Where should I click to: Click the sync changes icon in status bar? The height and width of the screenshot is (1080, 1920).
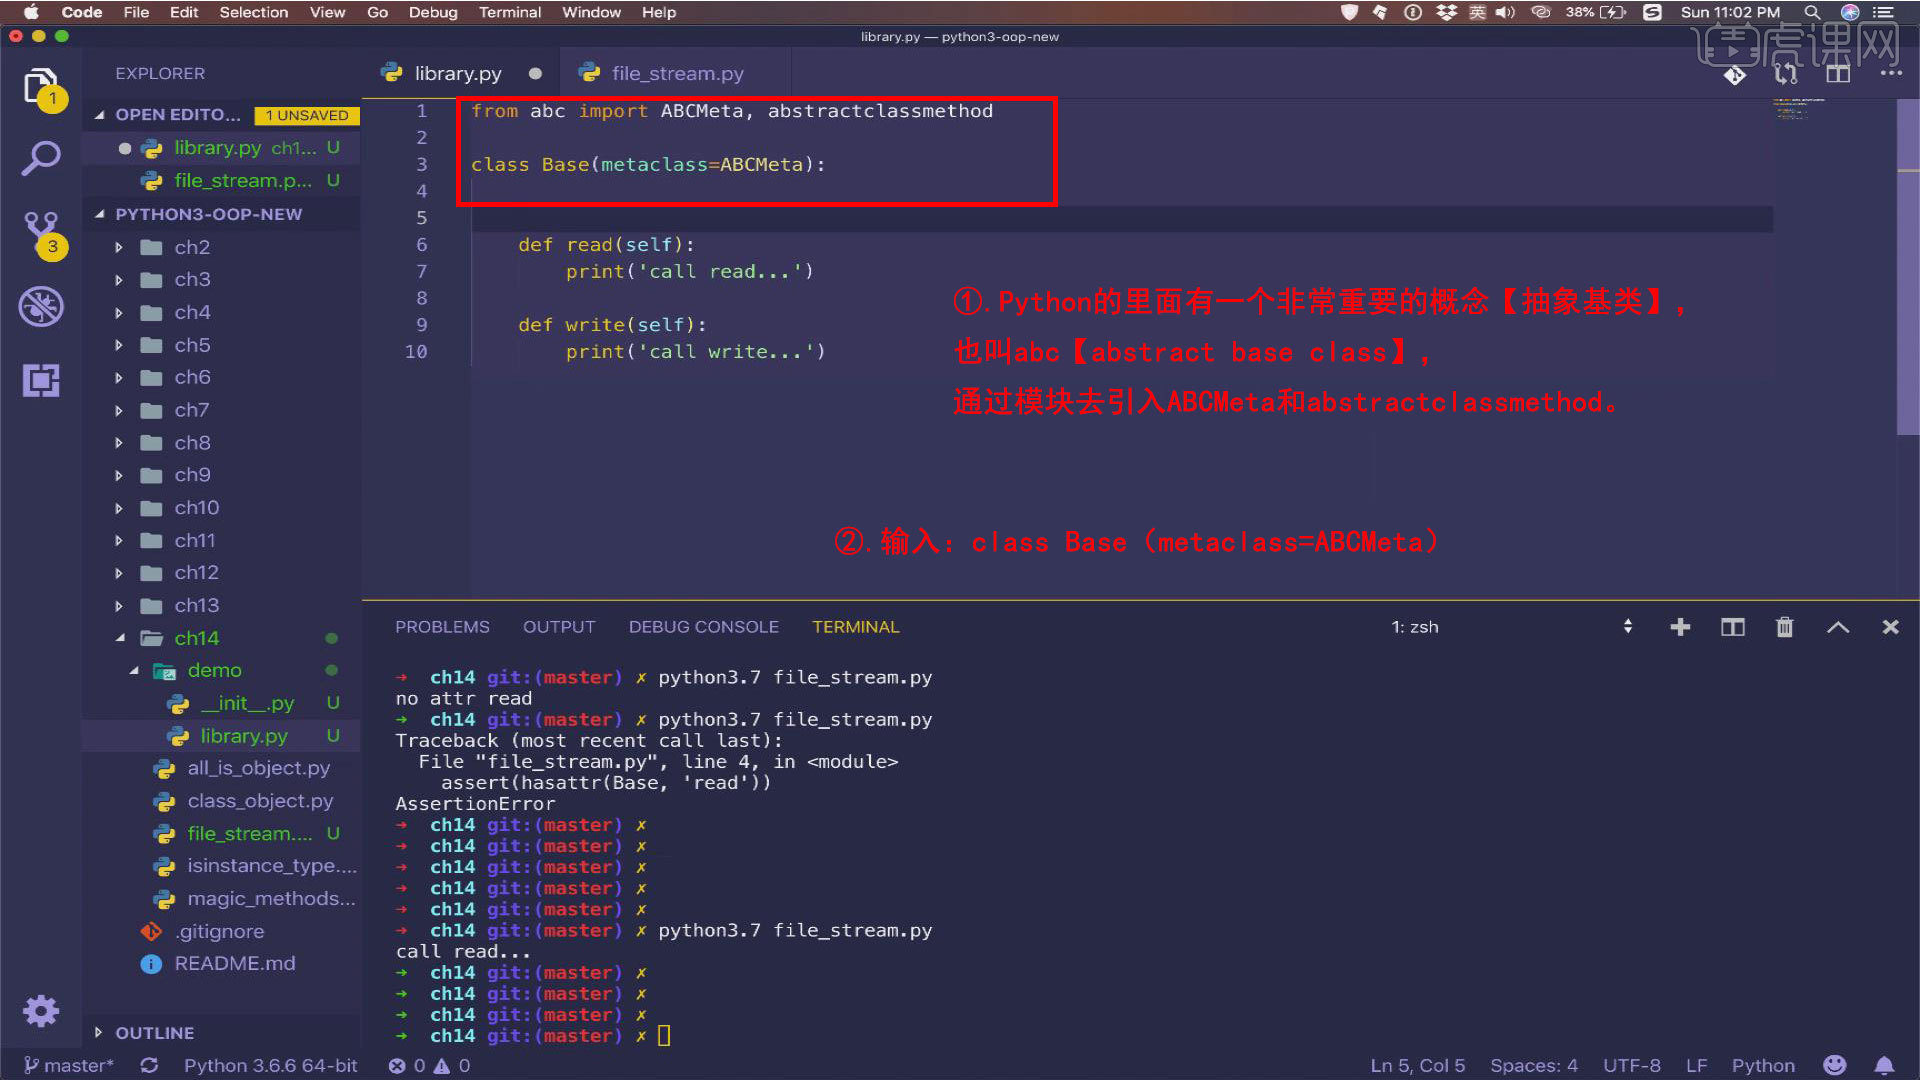[x=149, y=1065]
